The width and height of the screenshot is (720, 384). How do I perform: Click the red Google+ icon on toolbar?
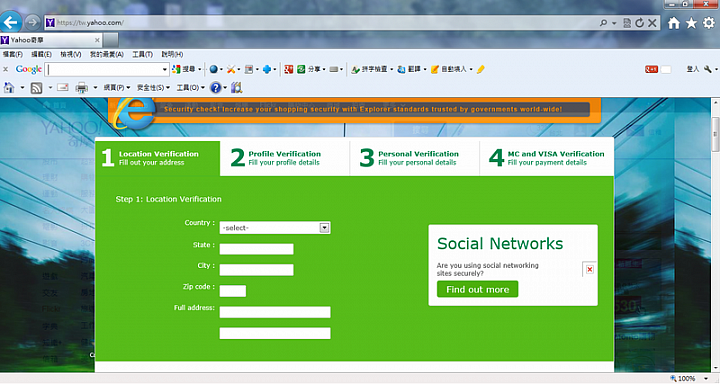tap(288, 69)
